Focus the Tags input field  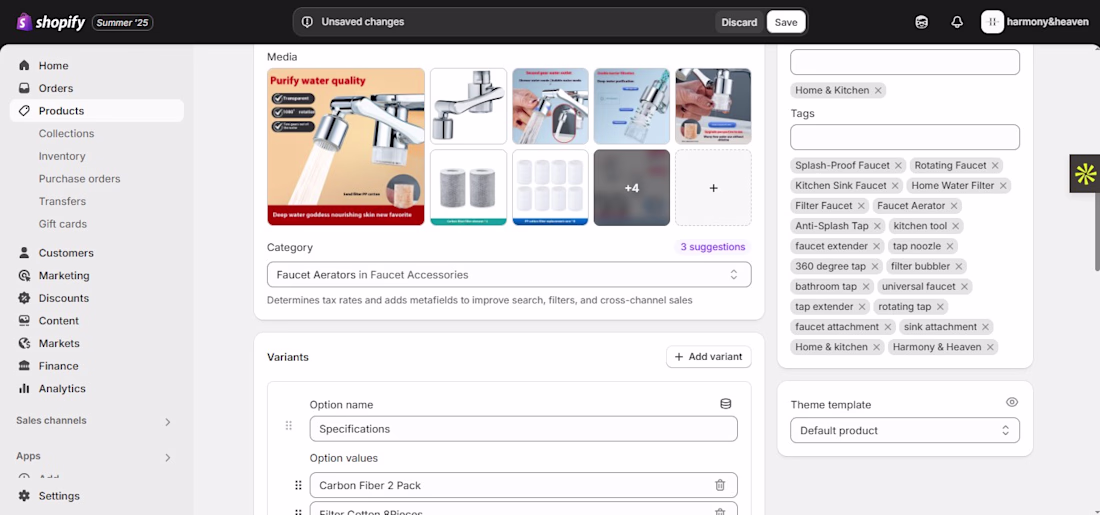[x=905, y=137]
